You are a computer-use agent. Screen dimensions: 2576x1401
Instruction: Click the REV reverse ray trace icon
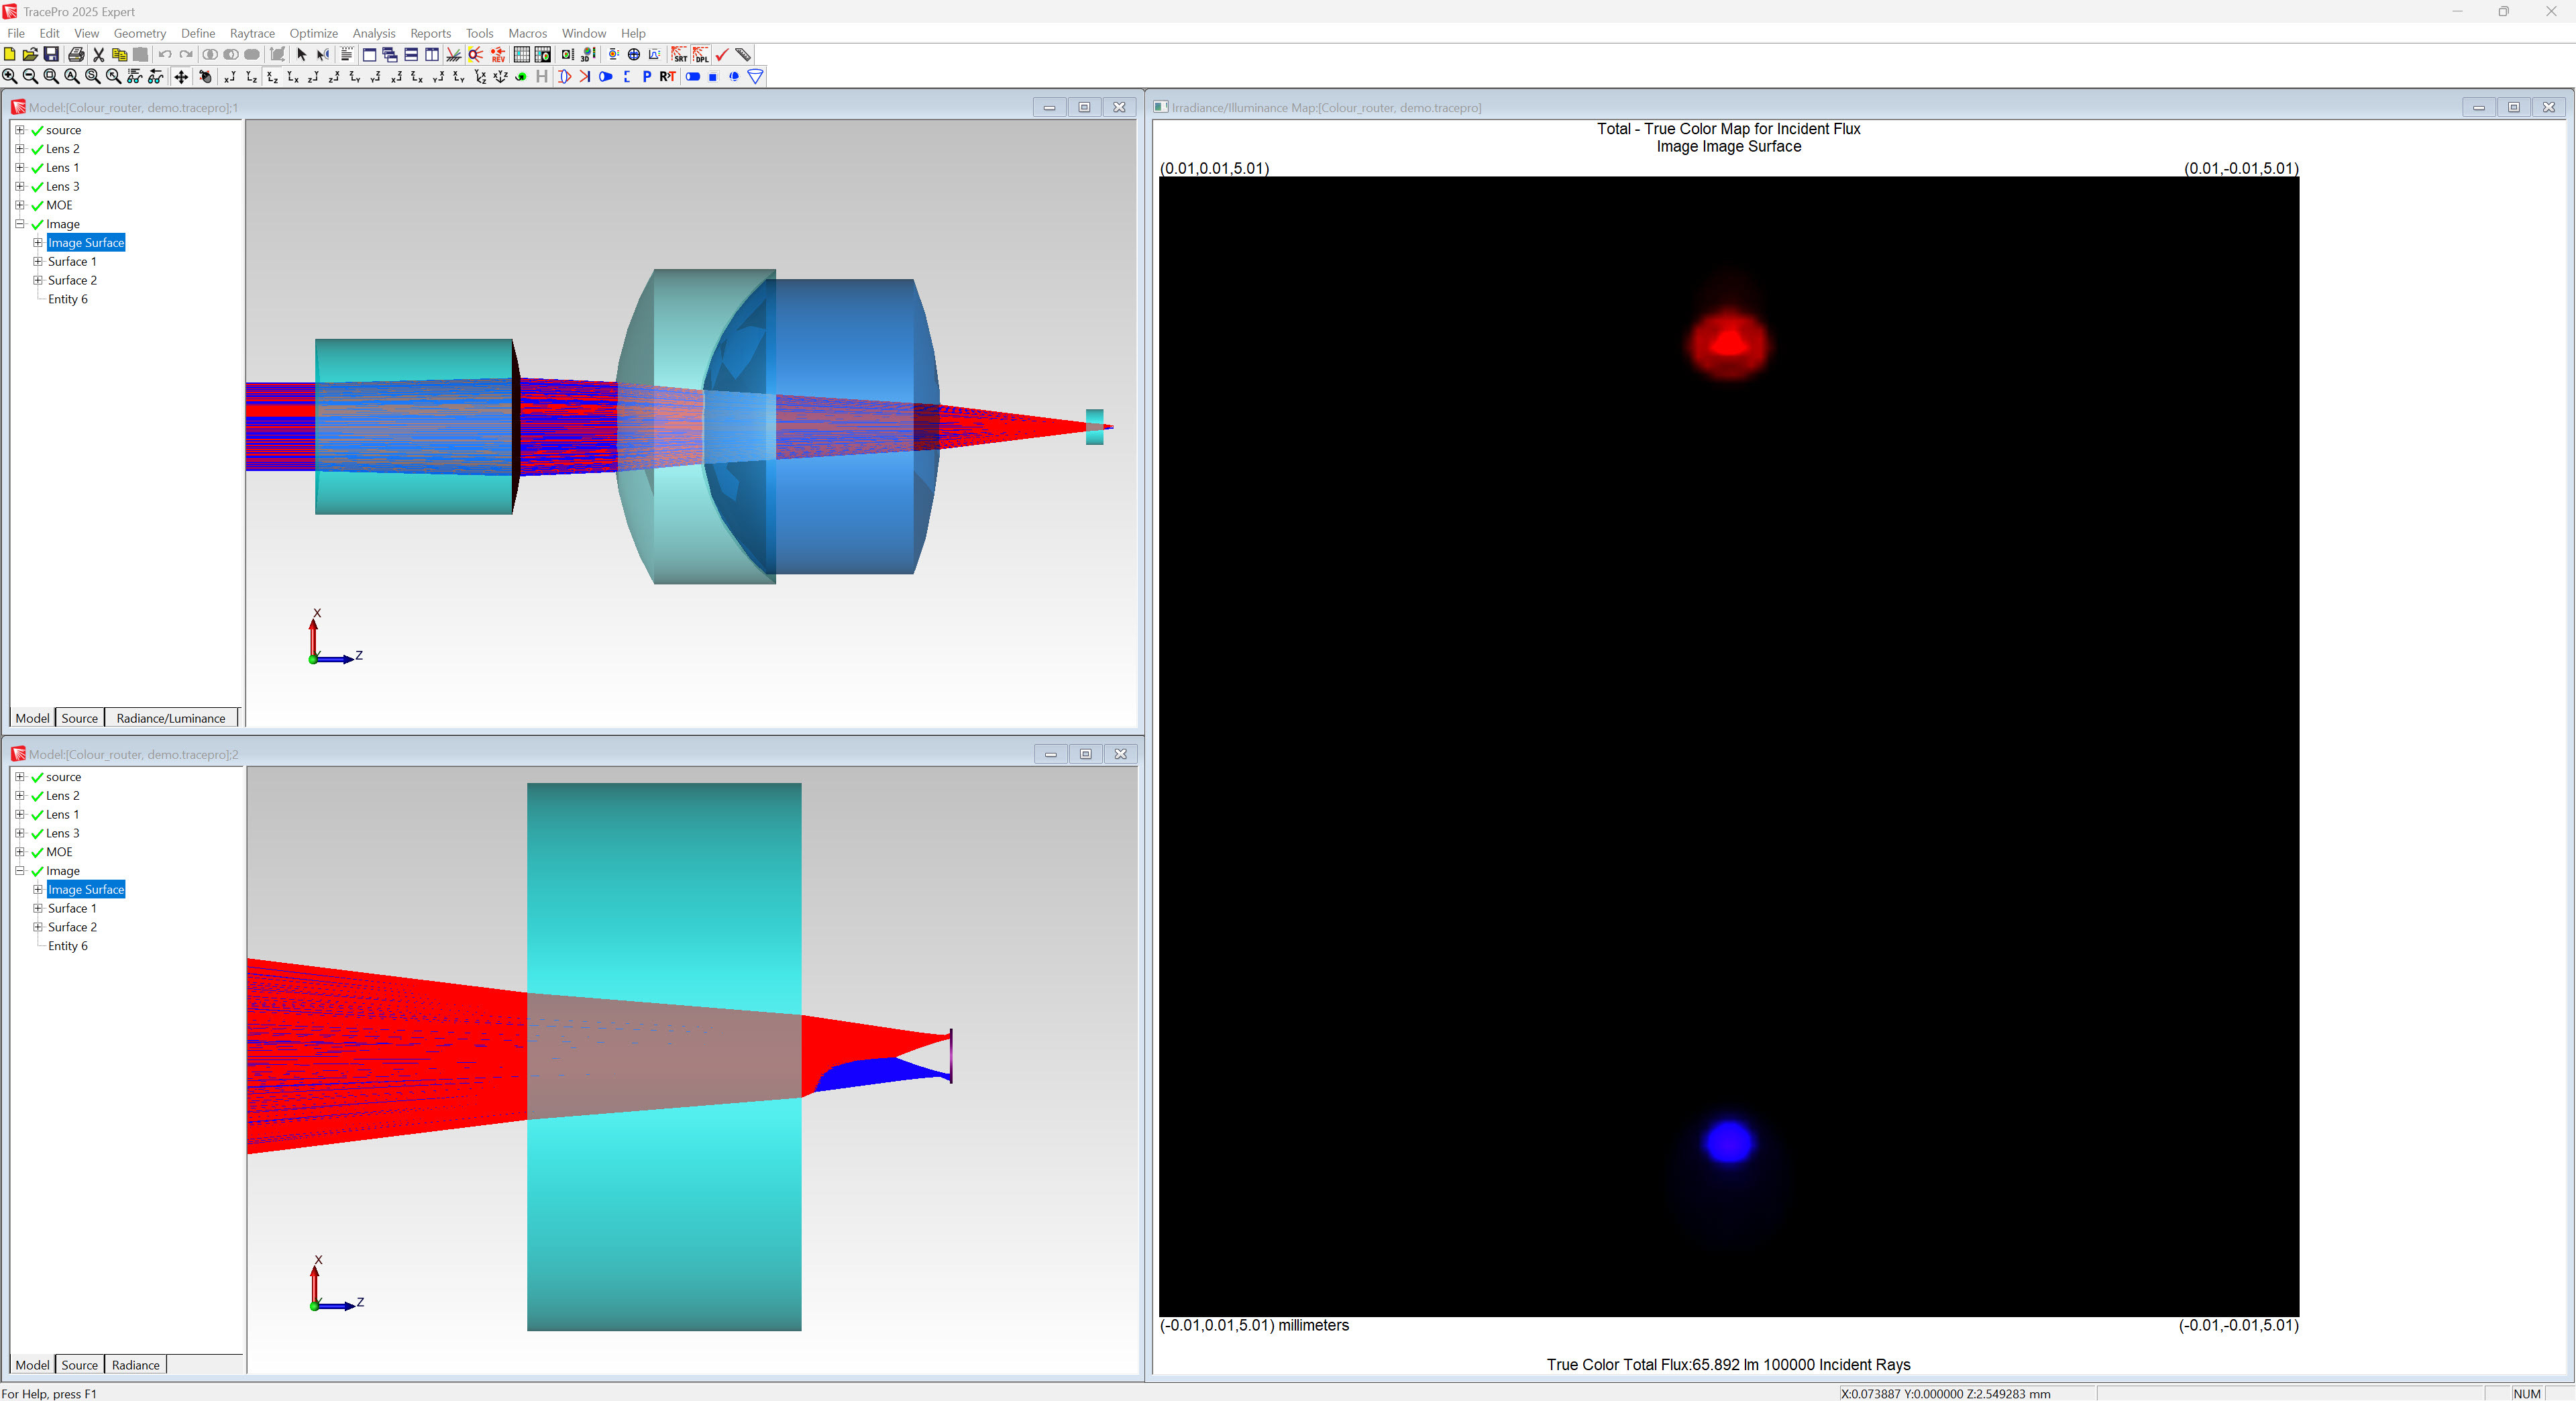(x=498, y=56)
